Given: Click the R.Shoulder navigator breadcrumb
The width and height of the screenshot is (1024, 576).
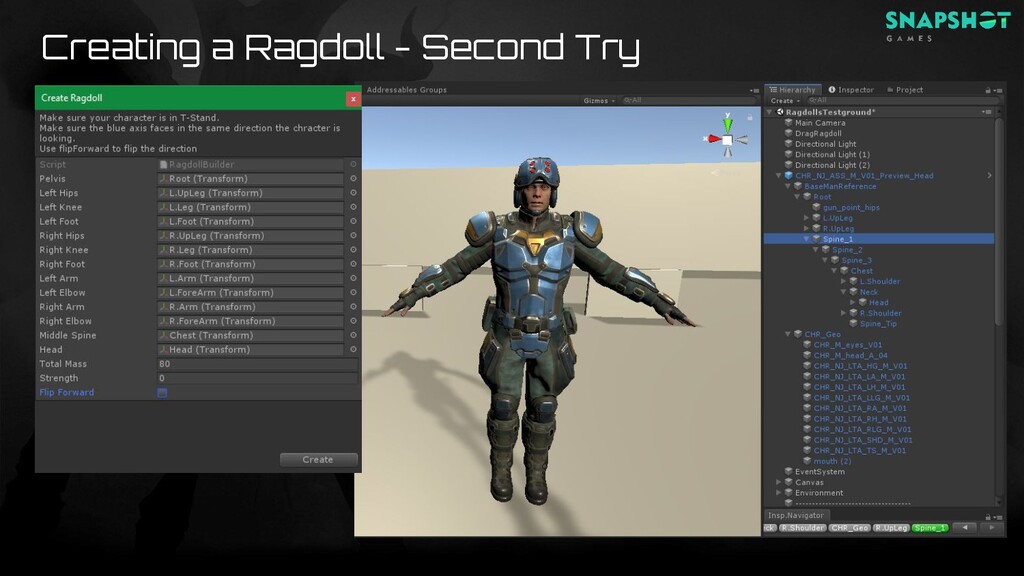Looking at the screenshot, I should click(x=802, y=528).
